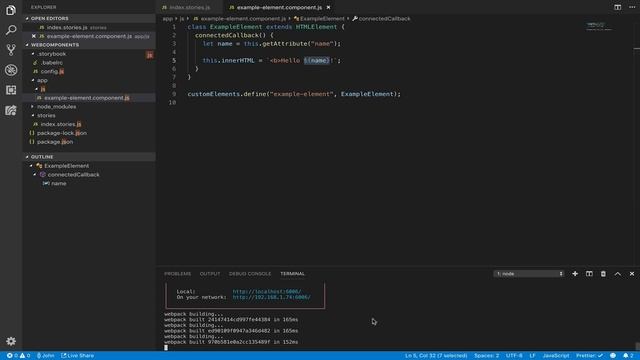Collapse the .storybook folder

(x=33, y=54)
